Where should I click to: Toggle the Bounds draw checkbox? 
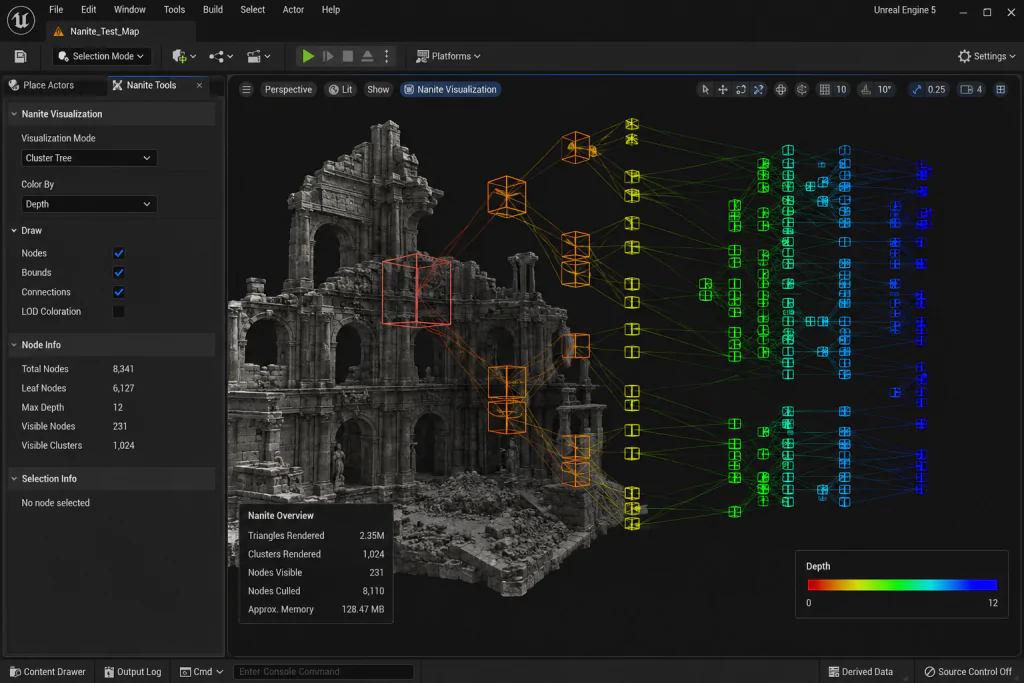pos(119,272)
